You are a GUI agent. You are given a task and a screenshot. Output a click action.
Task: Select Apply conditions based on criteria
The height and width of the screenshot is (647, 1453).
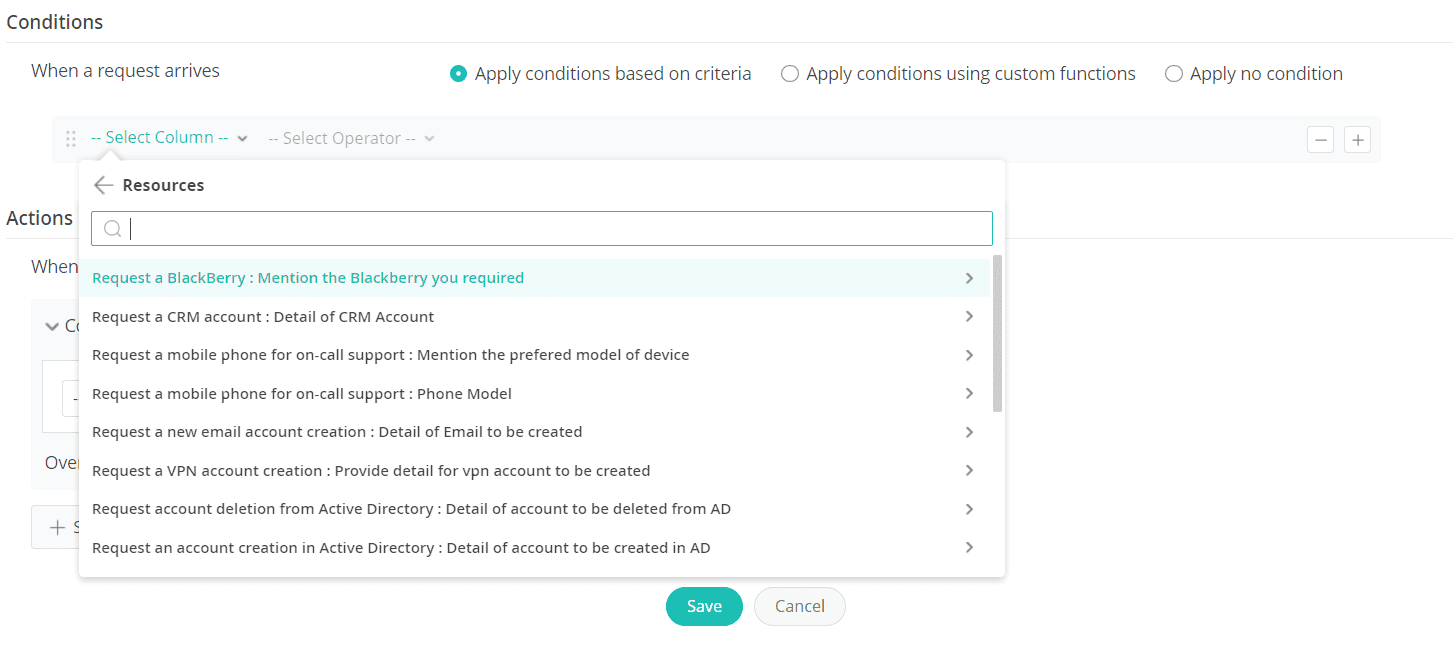coord(458,74)
